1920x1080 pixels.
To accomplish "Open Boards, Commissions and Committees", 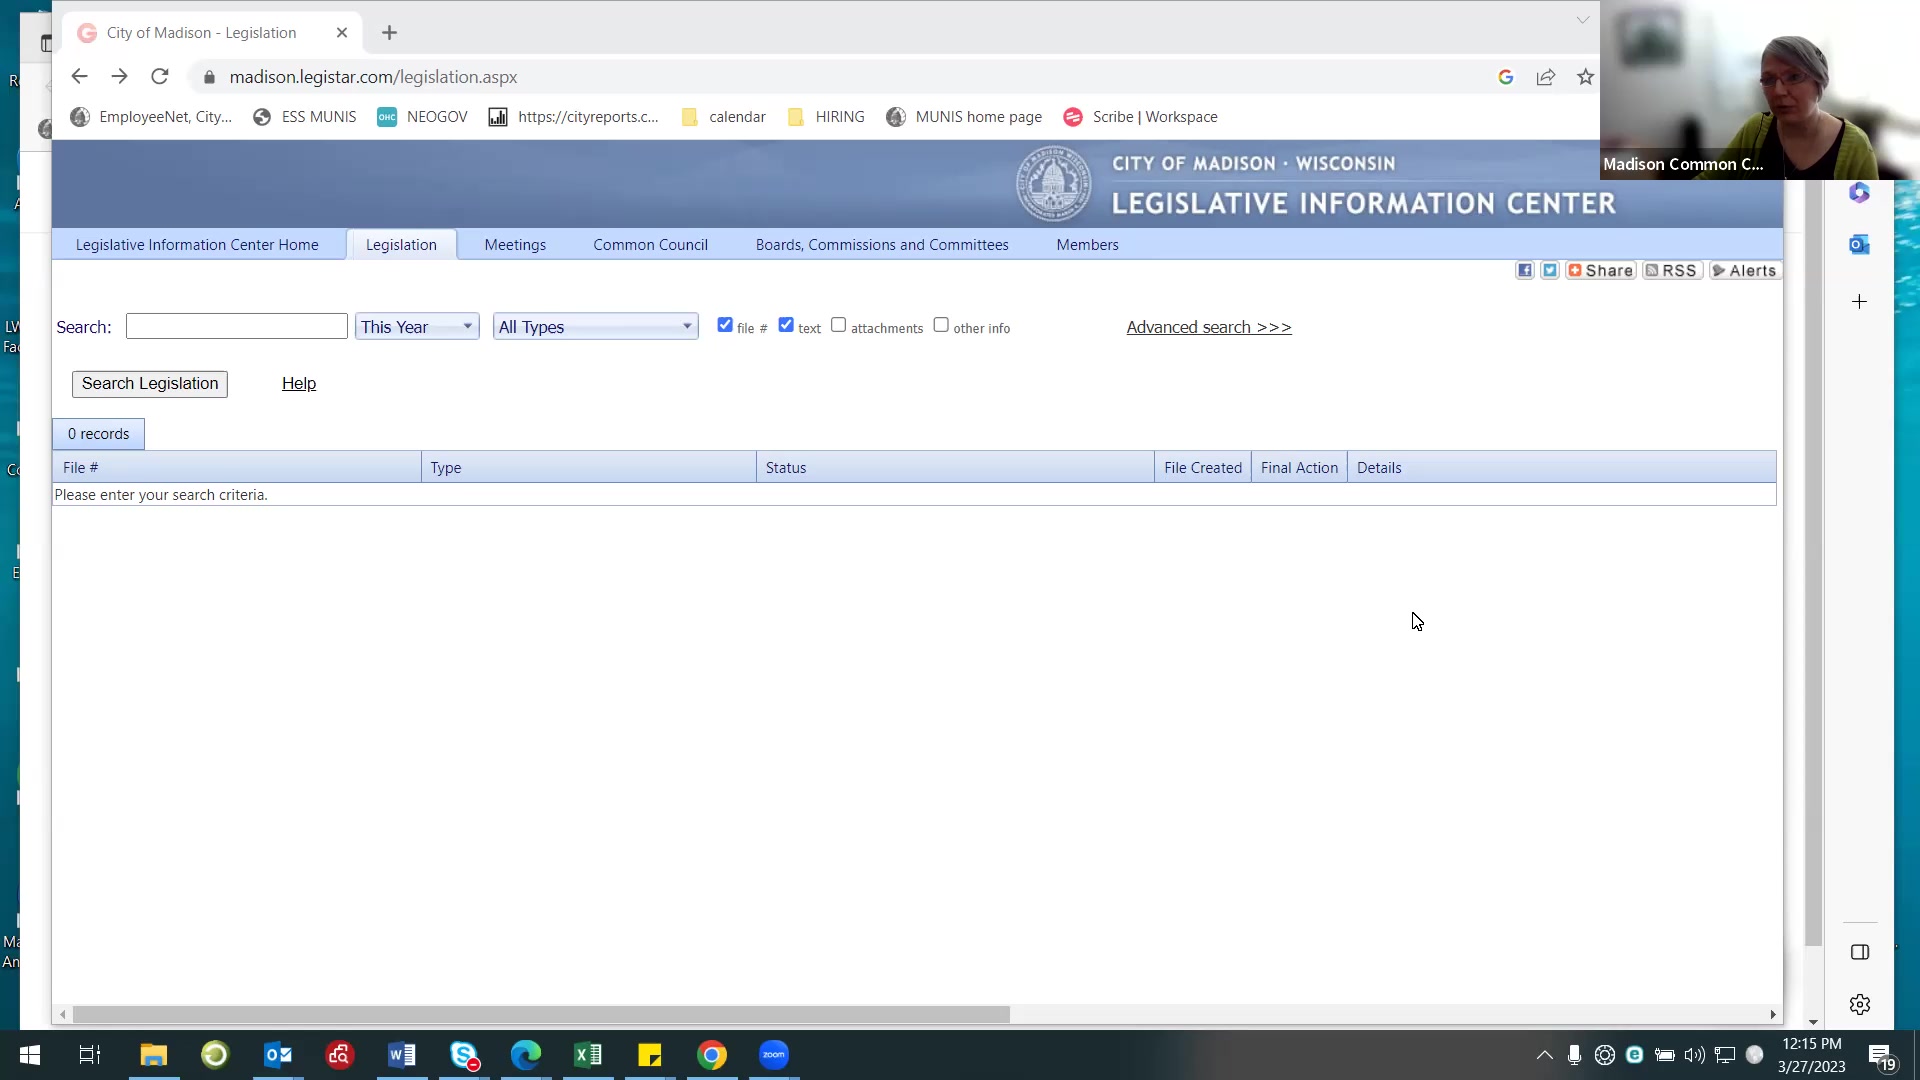I will point(882,244).
